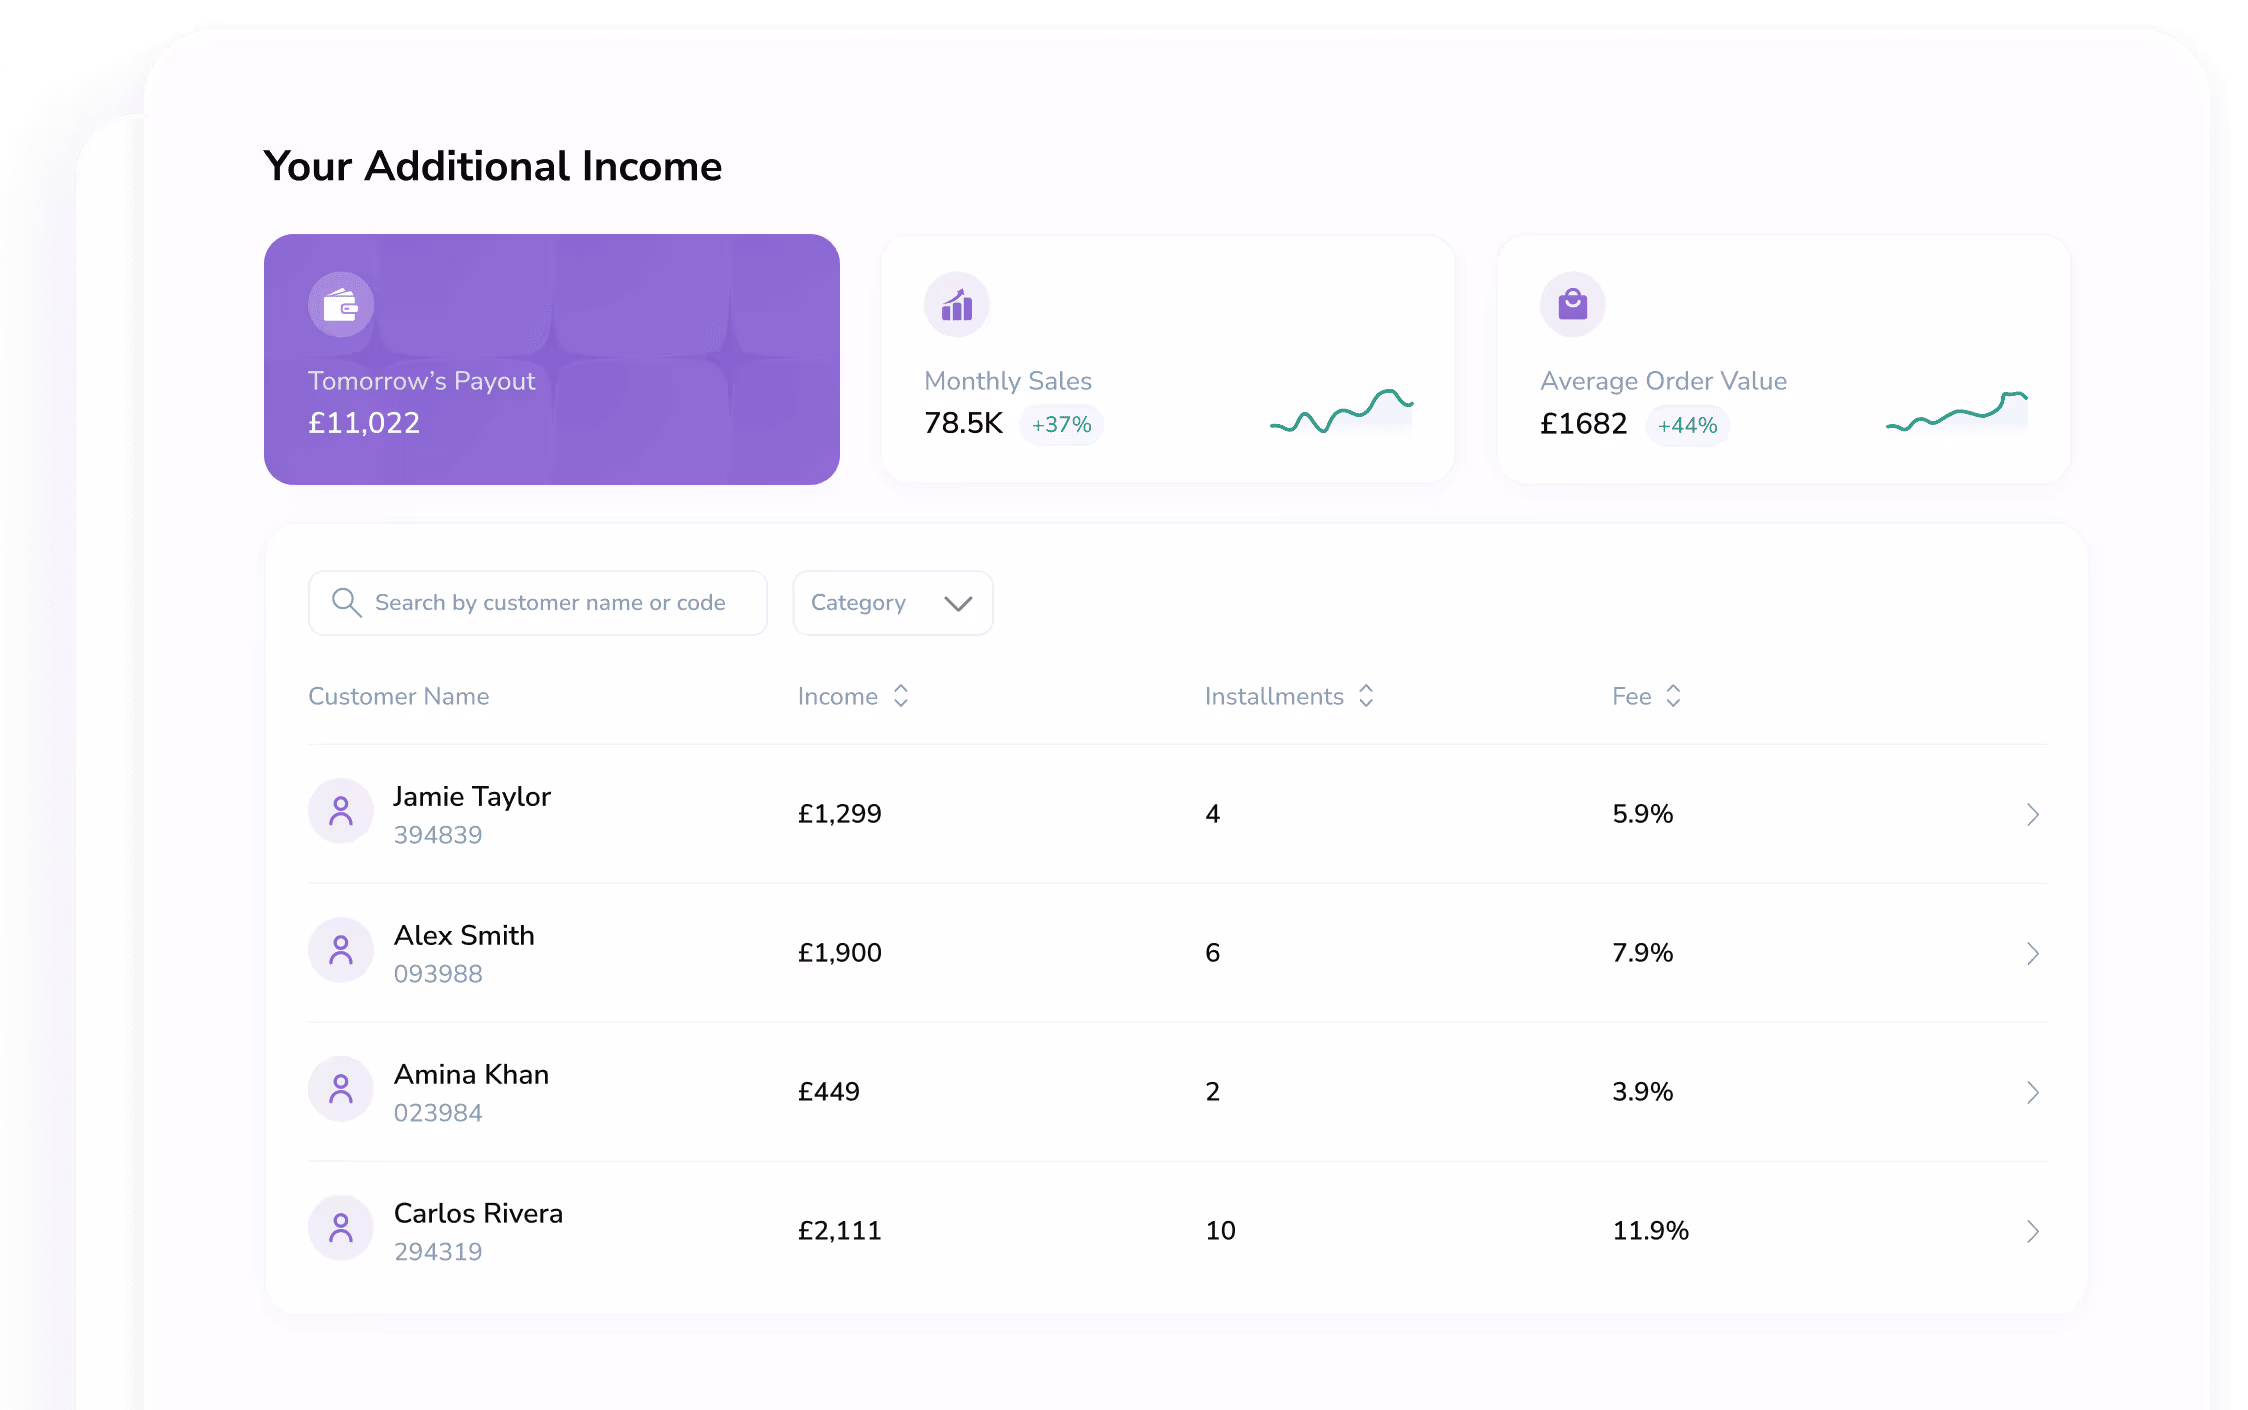Click Alex Smith's avatar icon
This screenshot has height=1410, width=2248.
[x=341, y=950]
